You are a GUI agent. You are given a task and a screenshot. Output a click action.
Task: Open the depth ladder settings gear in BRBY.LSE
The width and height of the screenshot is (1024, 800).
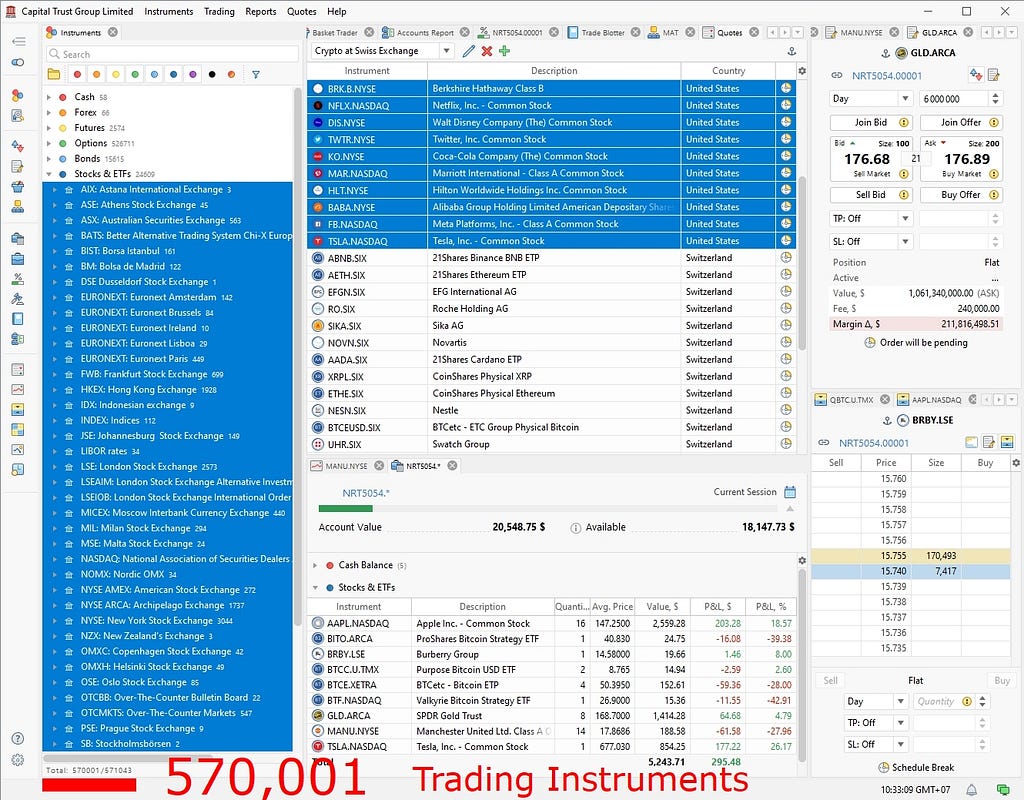1016,462
